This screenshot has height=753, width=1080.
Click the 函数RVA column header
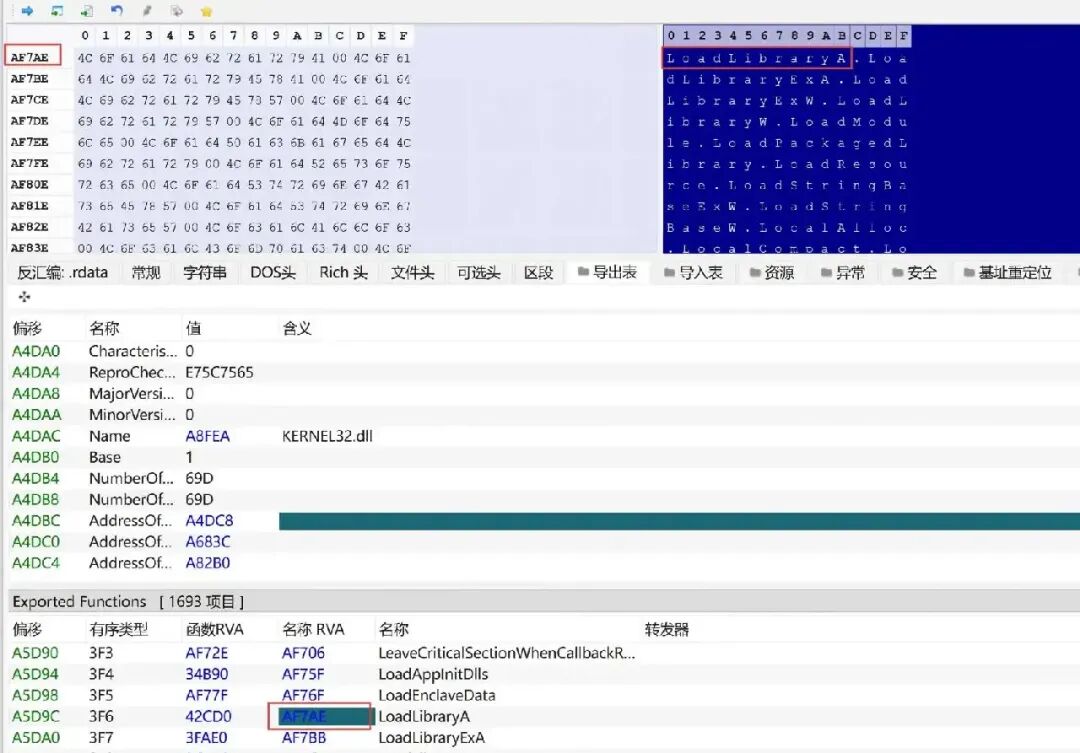pyautogui.click(x=214, y=630)
